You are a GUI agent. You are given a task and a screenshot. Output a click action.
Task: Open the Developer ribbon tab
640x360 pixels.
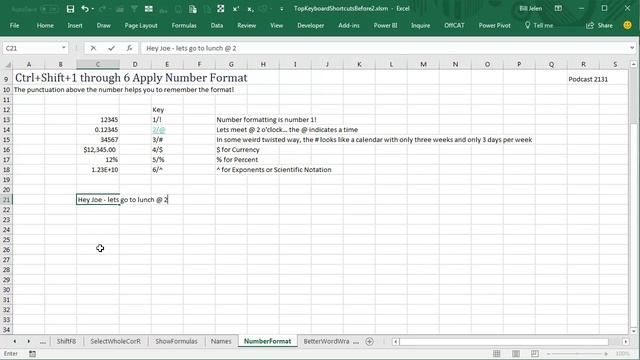point(311,25)
